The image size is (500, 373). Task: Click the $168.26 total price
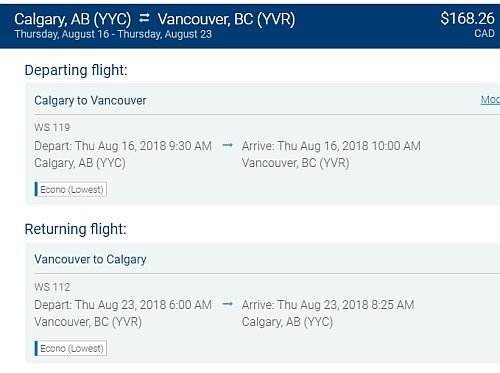tap(467, 18)
